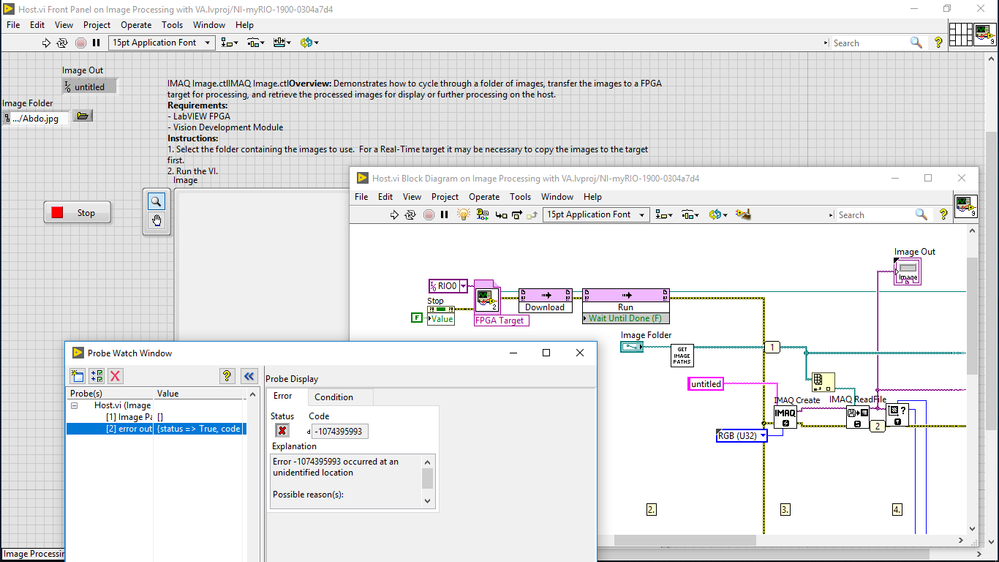Click the Stop button
Screen dimensions: 999x562
coord(77,212)
